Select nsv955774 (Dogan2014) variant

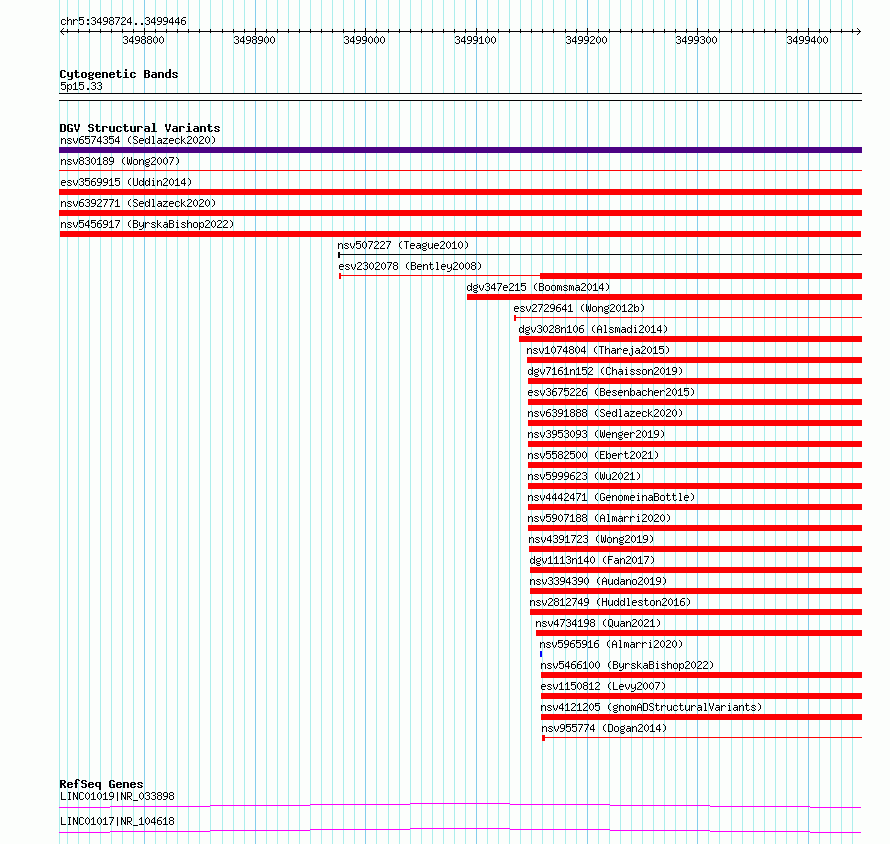[x=604, y=728]
